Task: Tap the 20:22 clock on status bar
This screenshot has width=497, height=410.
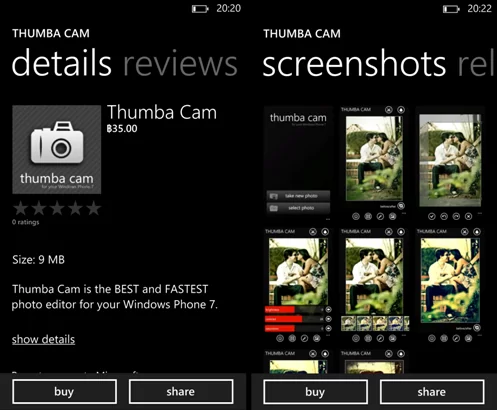Action: 480,8
